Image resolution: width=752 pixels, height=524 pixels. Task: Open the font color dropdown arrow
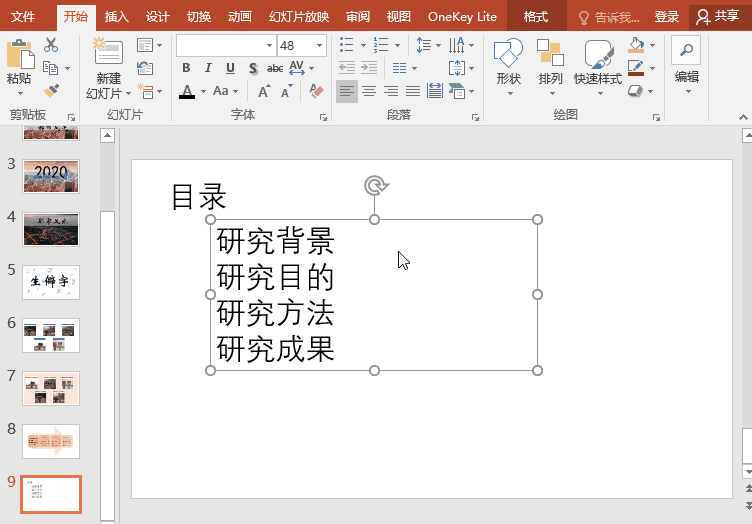(203, 92)
